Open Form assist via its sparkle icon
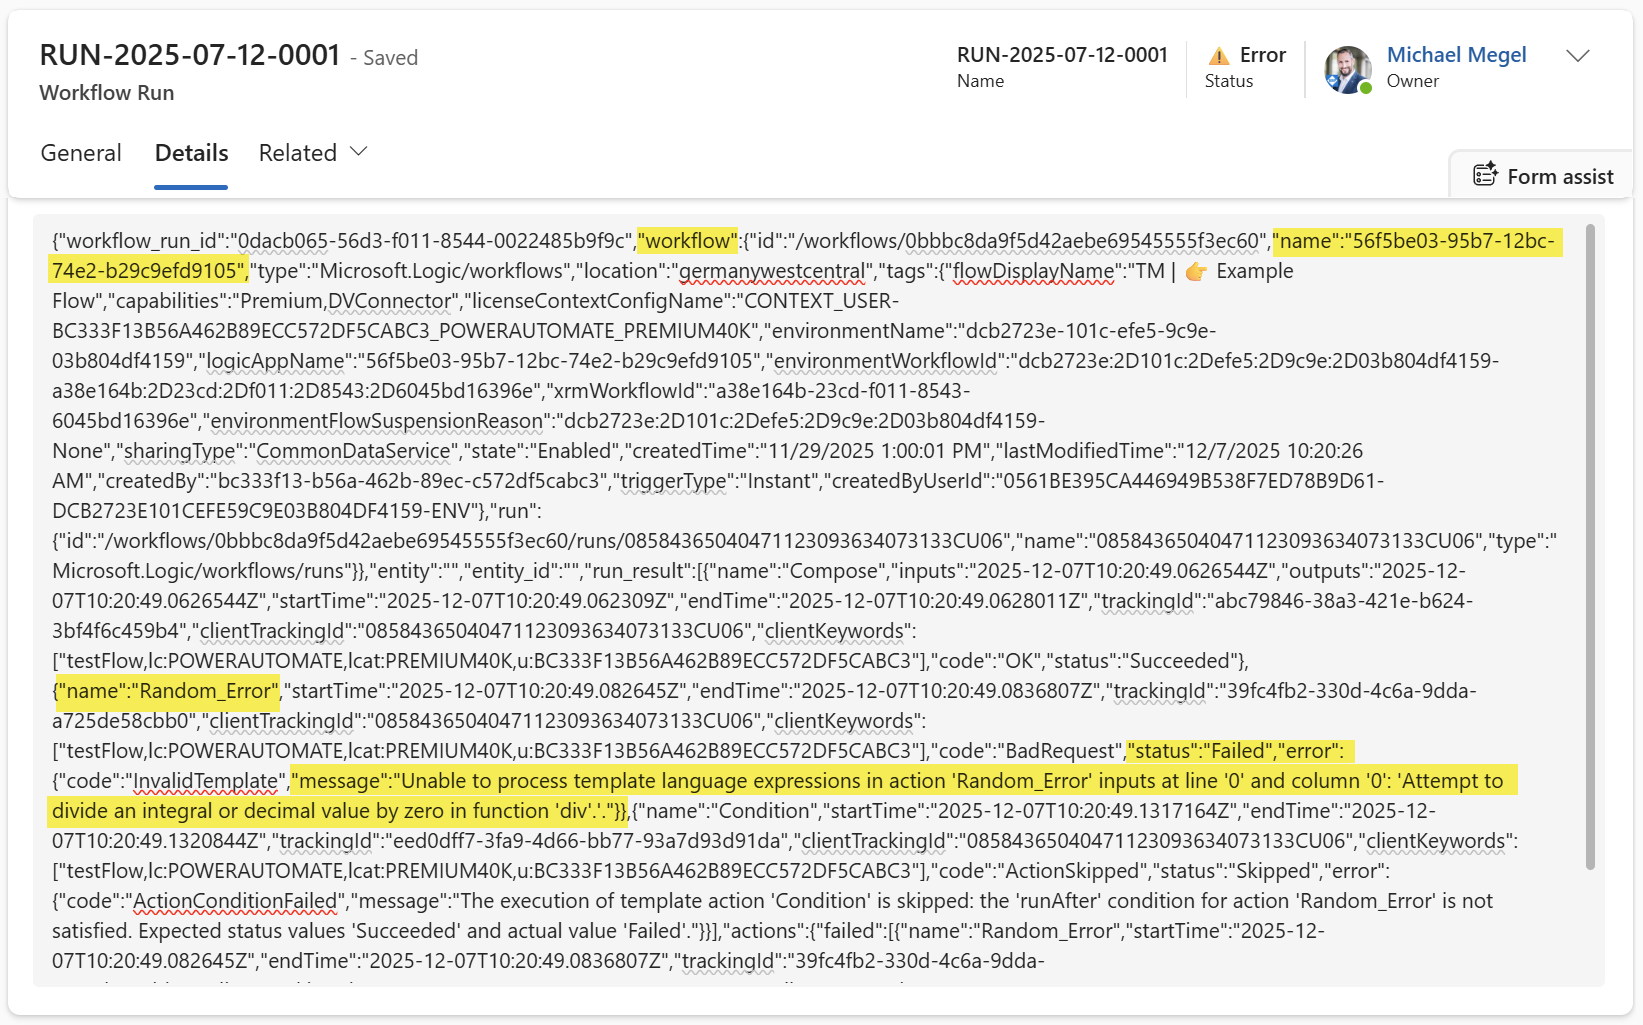 (x=1485, y=175)
